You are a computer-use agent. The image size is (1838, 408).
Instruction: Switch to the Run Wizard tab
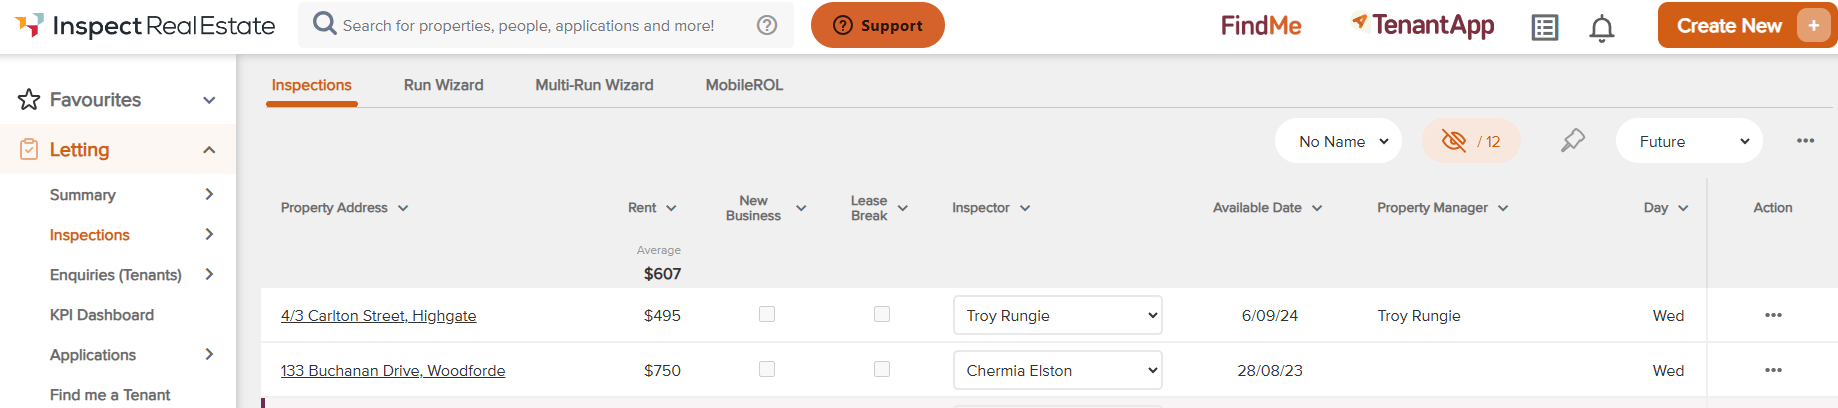pos(443,85)
